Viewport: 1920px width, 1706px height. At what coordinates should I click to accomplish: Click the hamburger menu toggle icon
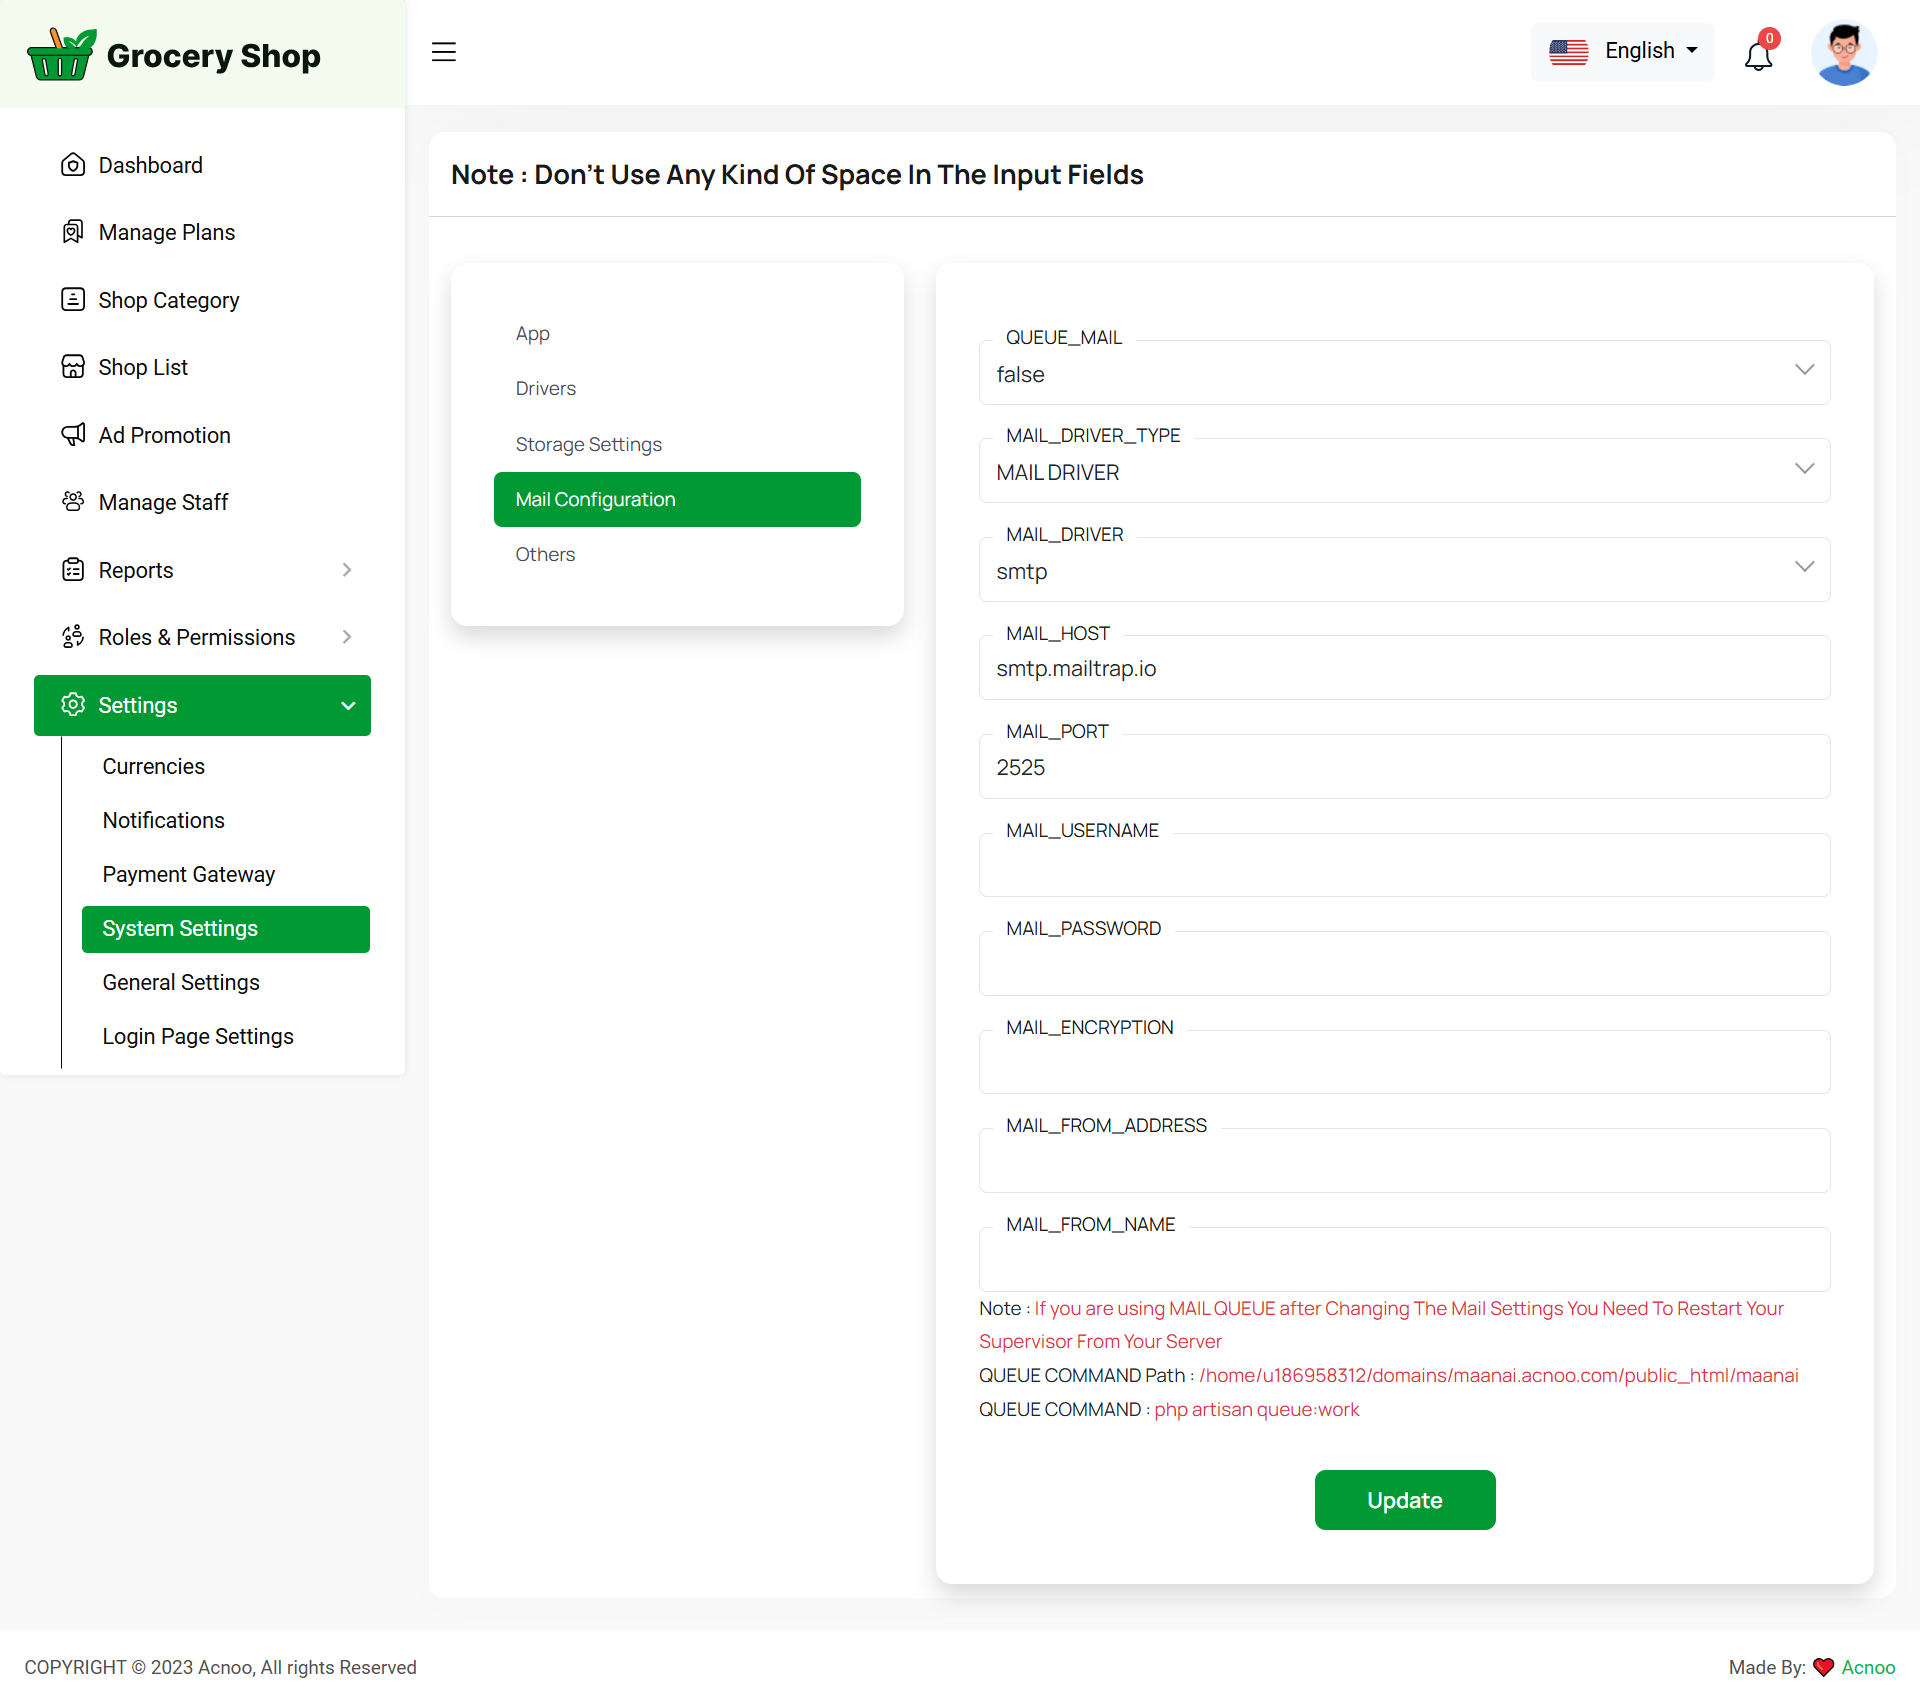pyautogui.click(x=444, y=52)
